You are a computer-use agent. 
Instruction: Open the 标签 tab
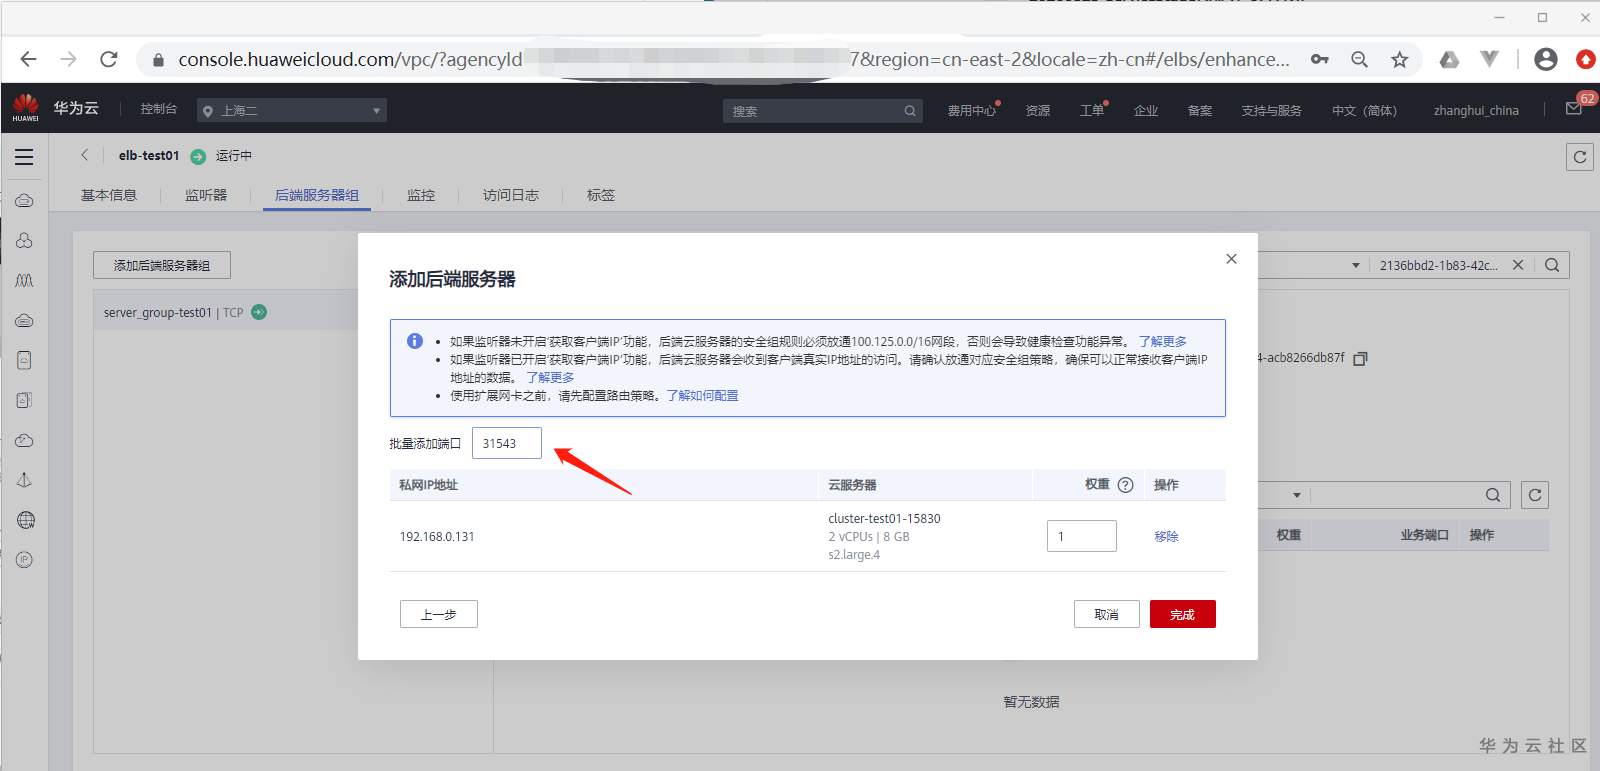601,195
